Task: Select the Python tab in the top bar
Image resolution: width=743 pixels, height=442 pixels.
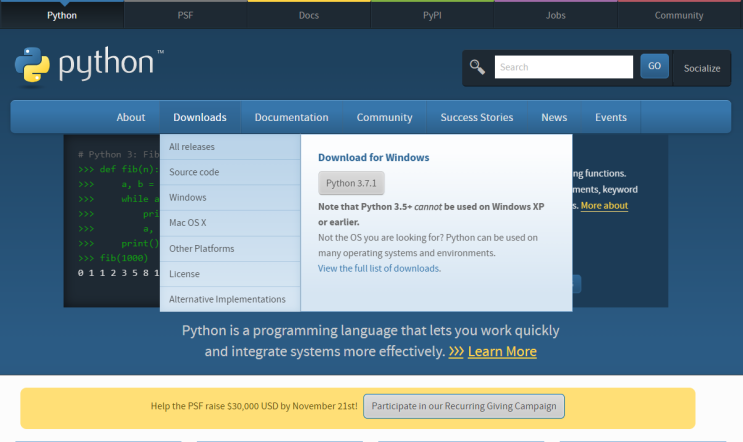Action: [62, 15]
